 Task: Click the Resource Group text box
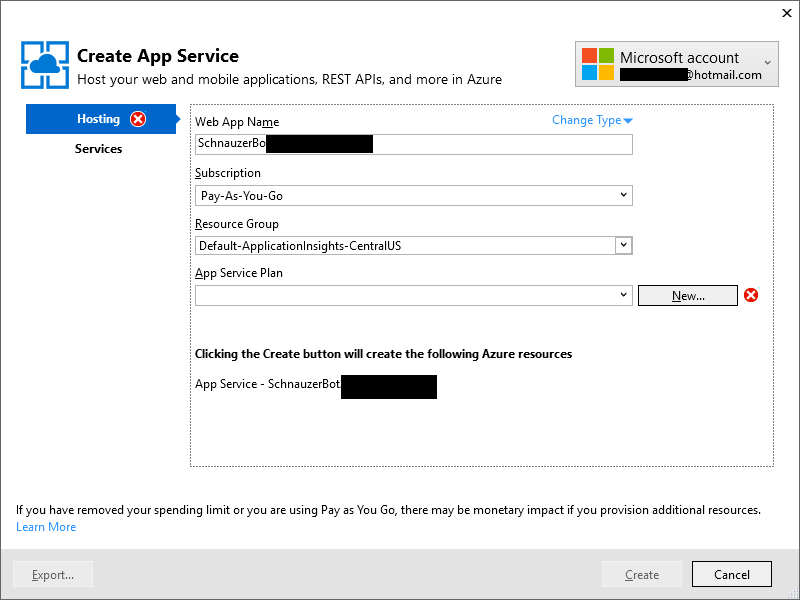point(406,245)
